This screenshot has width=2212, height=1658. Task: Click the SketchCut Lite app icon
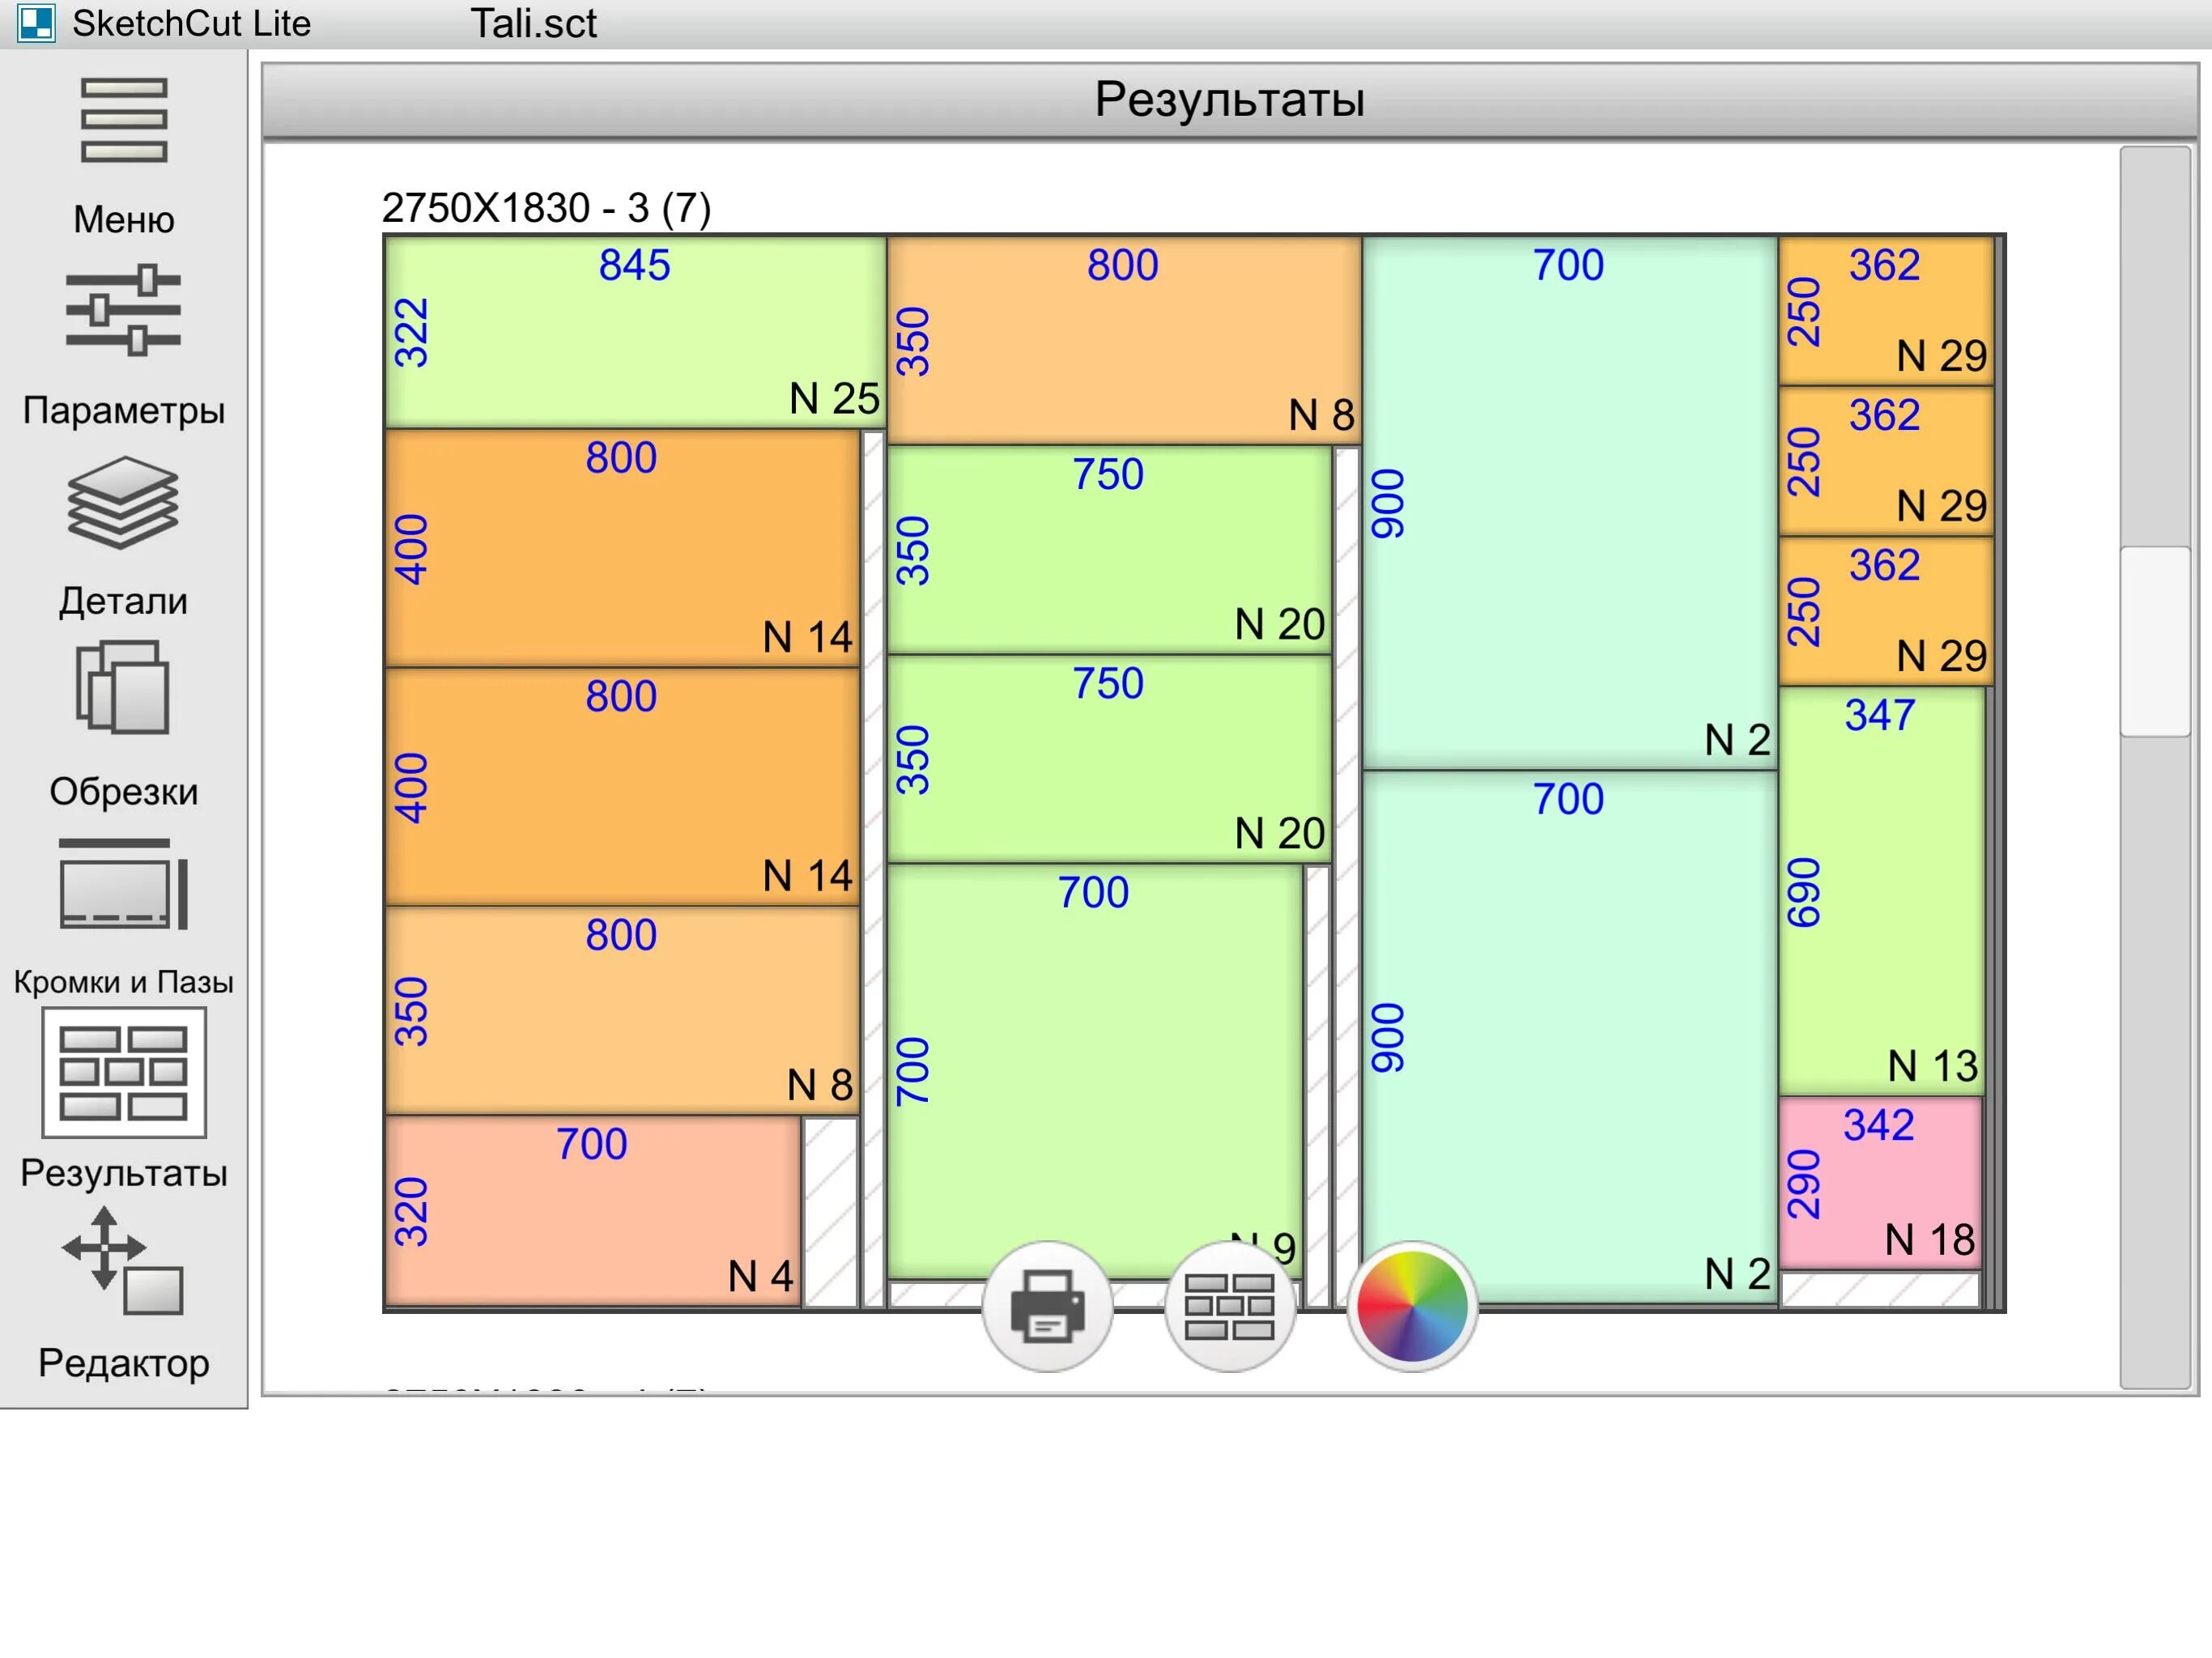coord(37,23)
